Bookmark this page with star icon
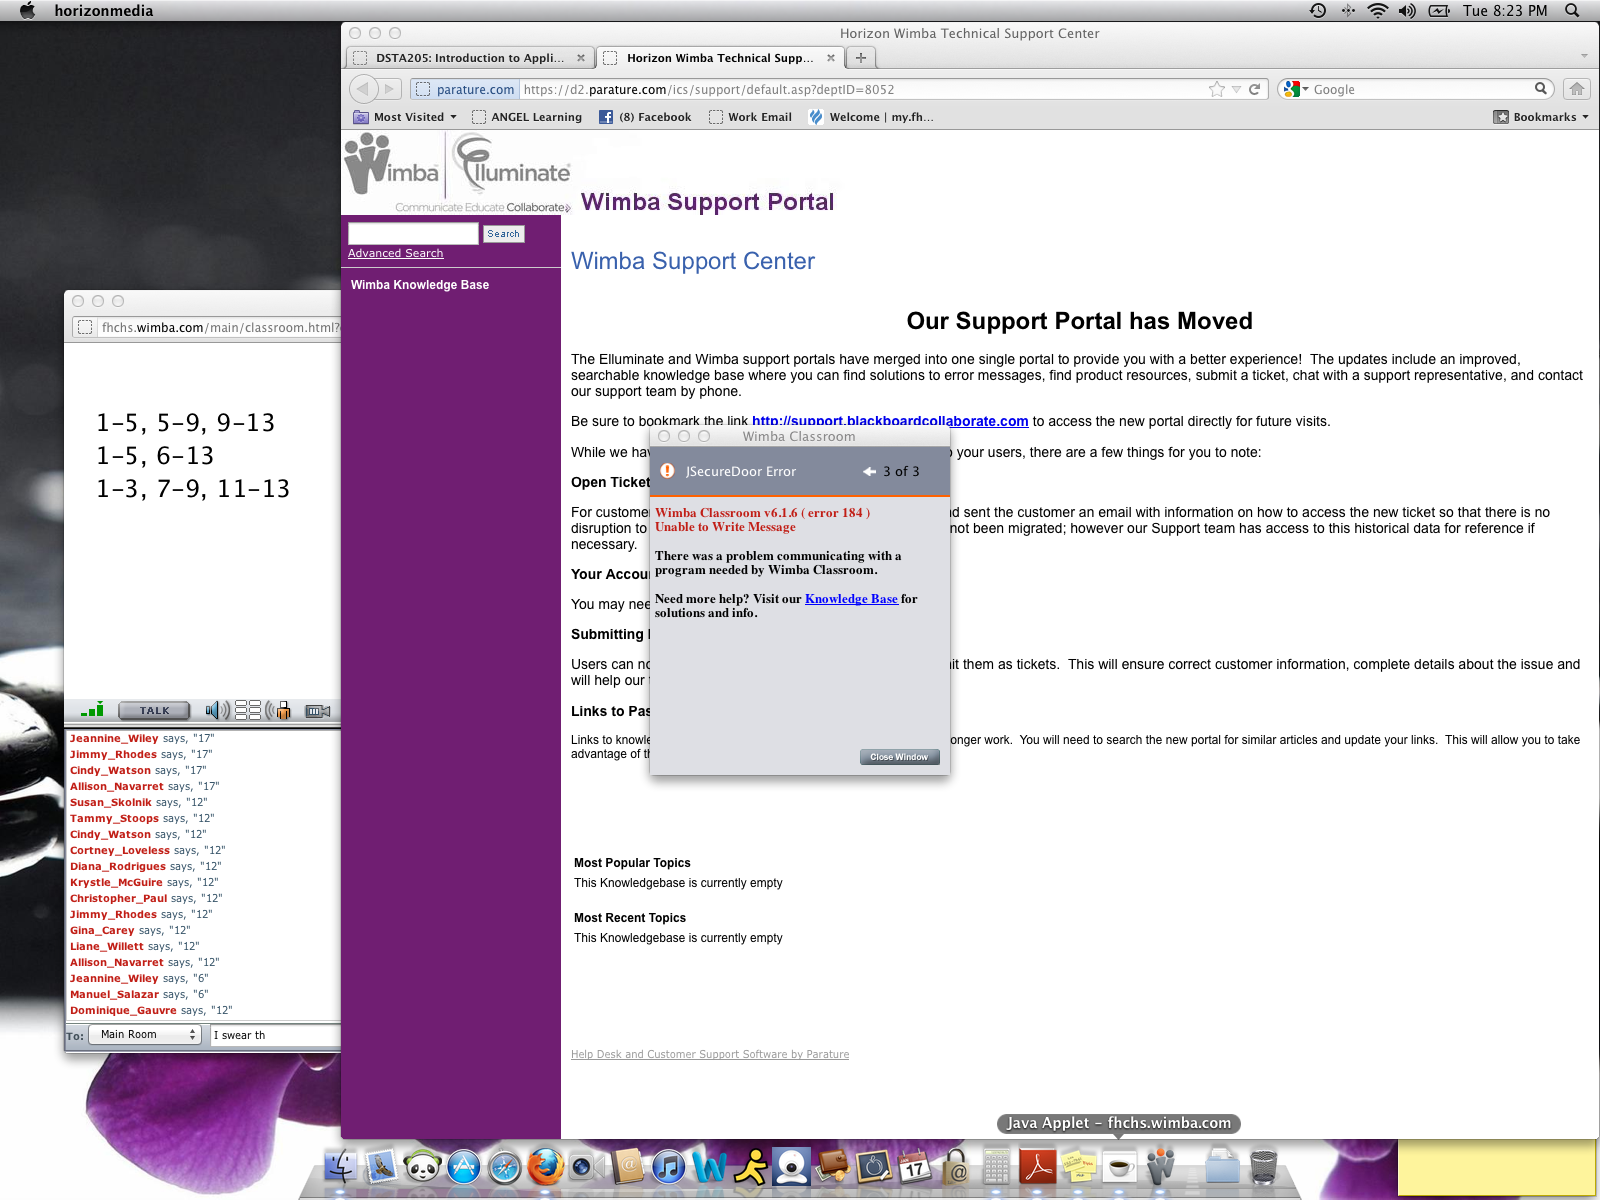 [x=1217, y=89]
